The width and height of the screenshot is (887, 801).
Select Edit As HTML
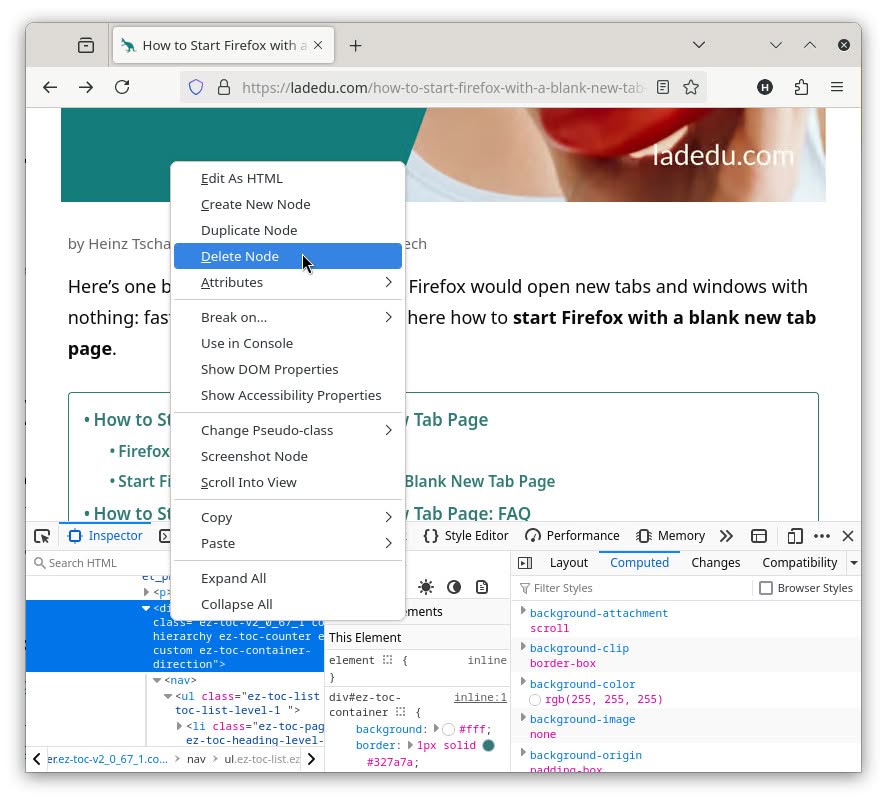[x=288, y=178]
